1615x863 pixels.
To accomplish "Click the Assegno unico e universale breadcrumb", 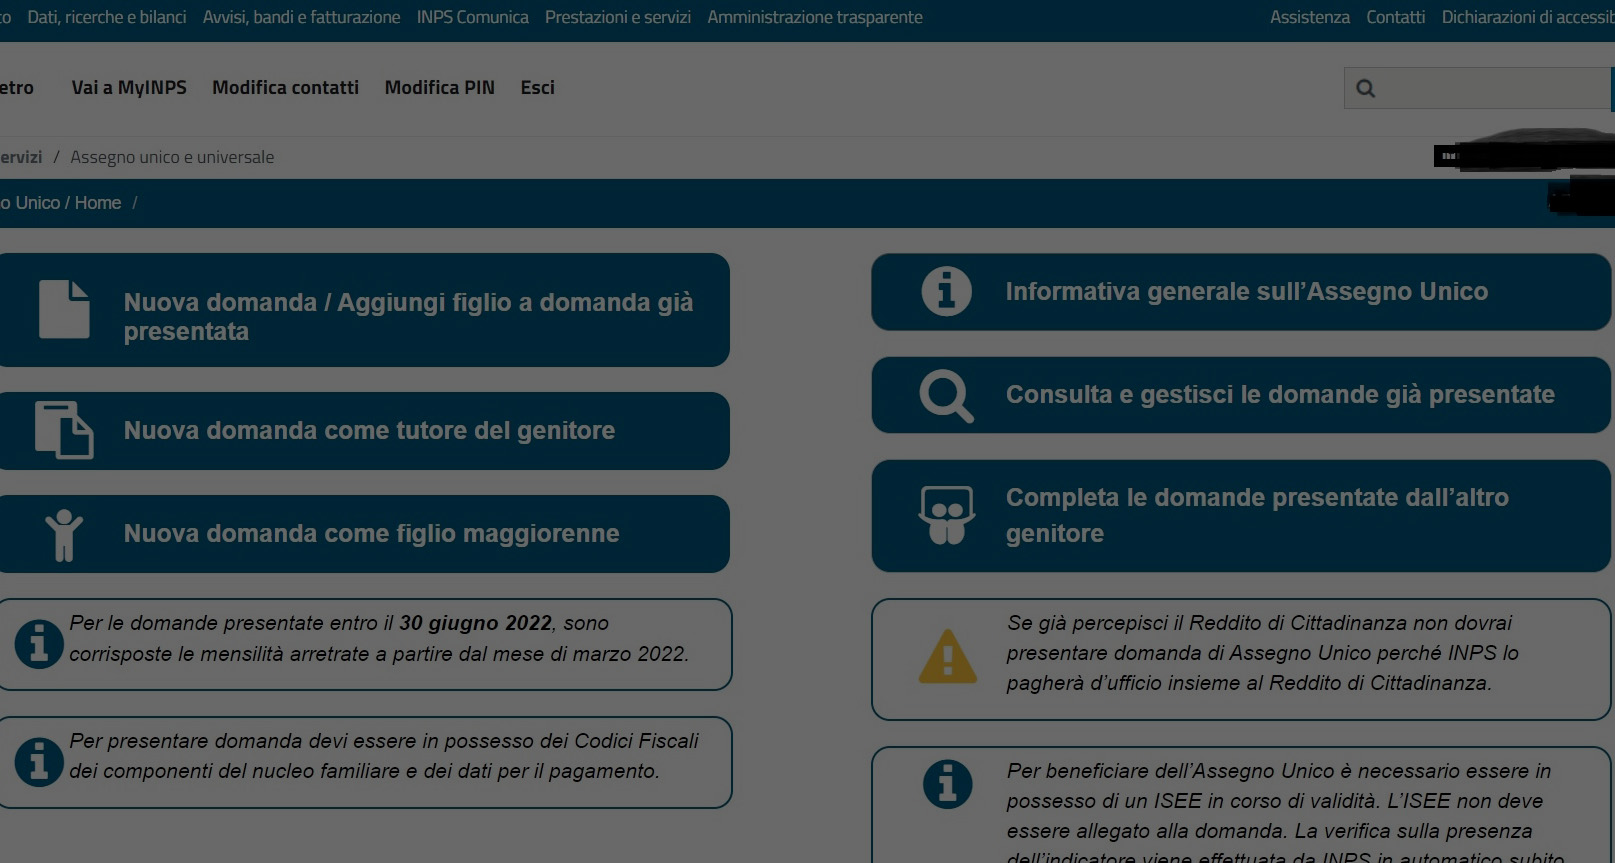I will (172, 157).
